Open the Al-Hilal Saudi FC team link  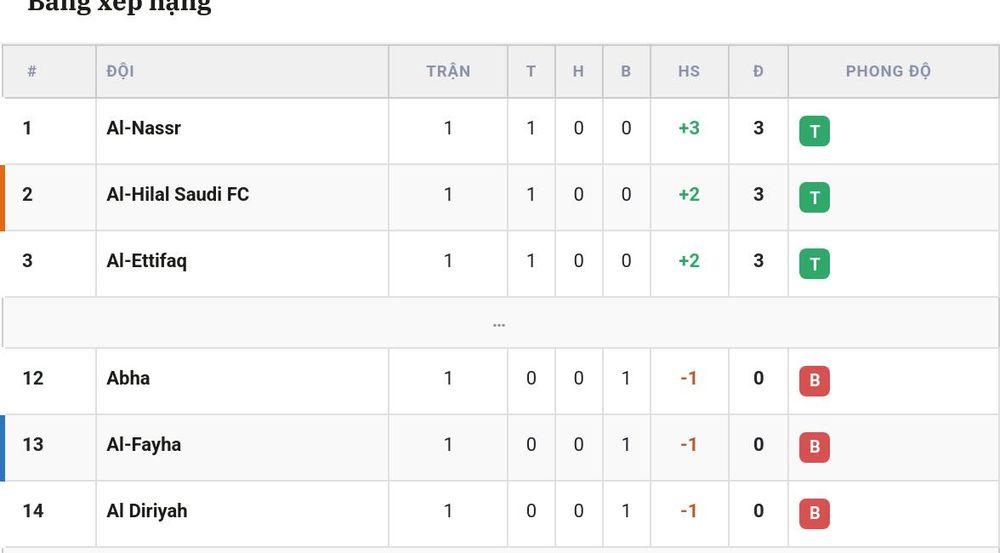pos(177,195)
